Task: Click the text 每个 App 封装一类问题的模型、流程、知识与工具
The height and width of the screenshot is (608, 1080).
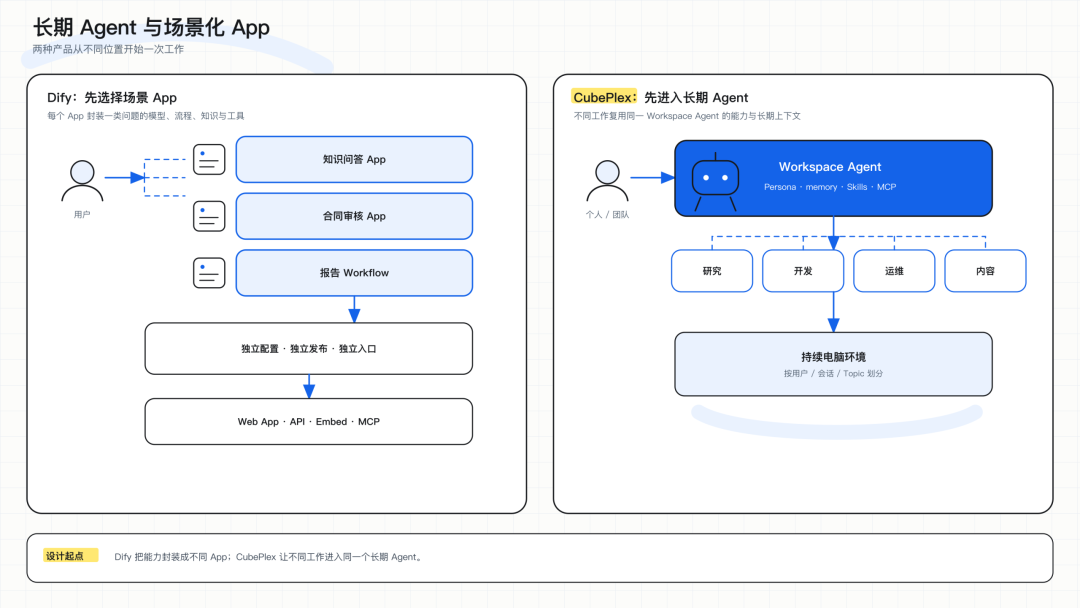Action: pyautogui.click(x=145, y=116)
